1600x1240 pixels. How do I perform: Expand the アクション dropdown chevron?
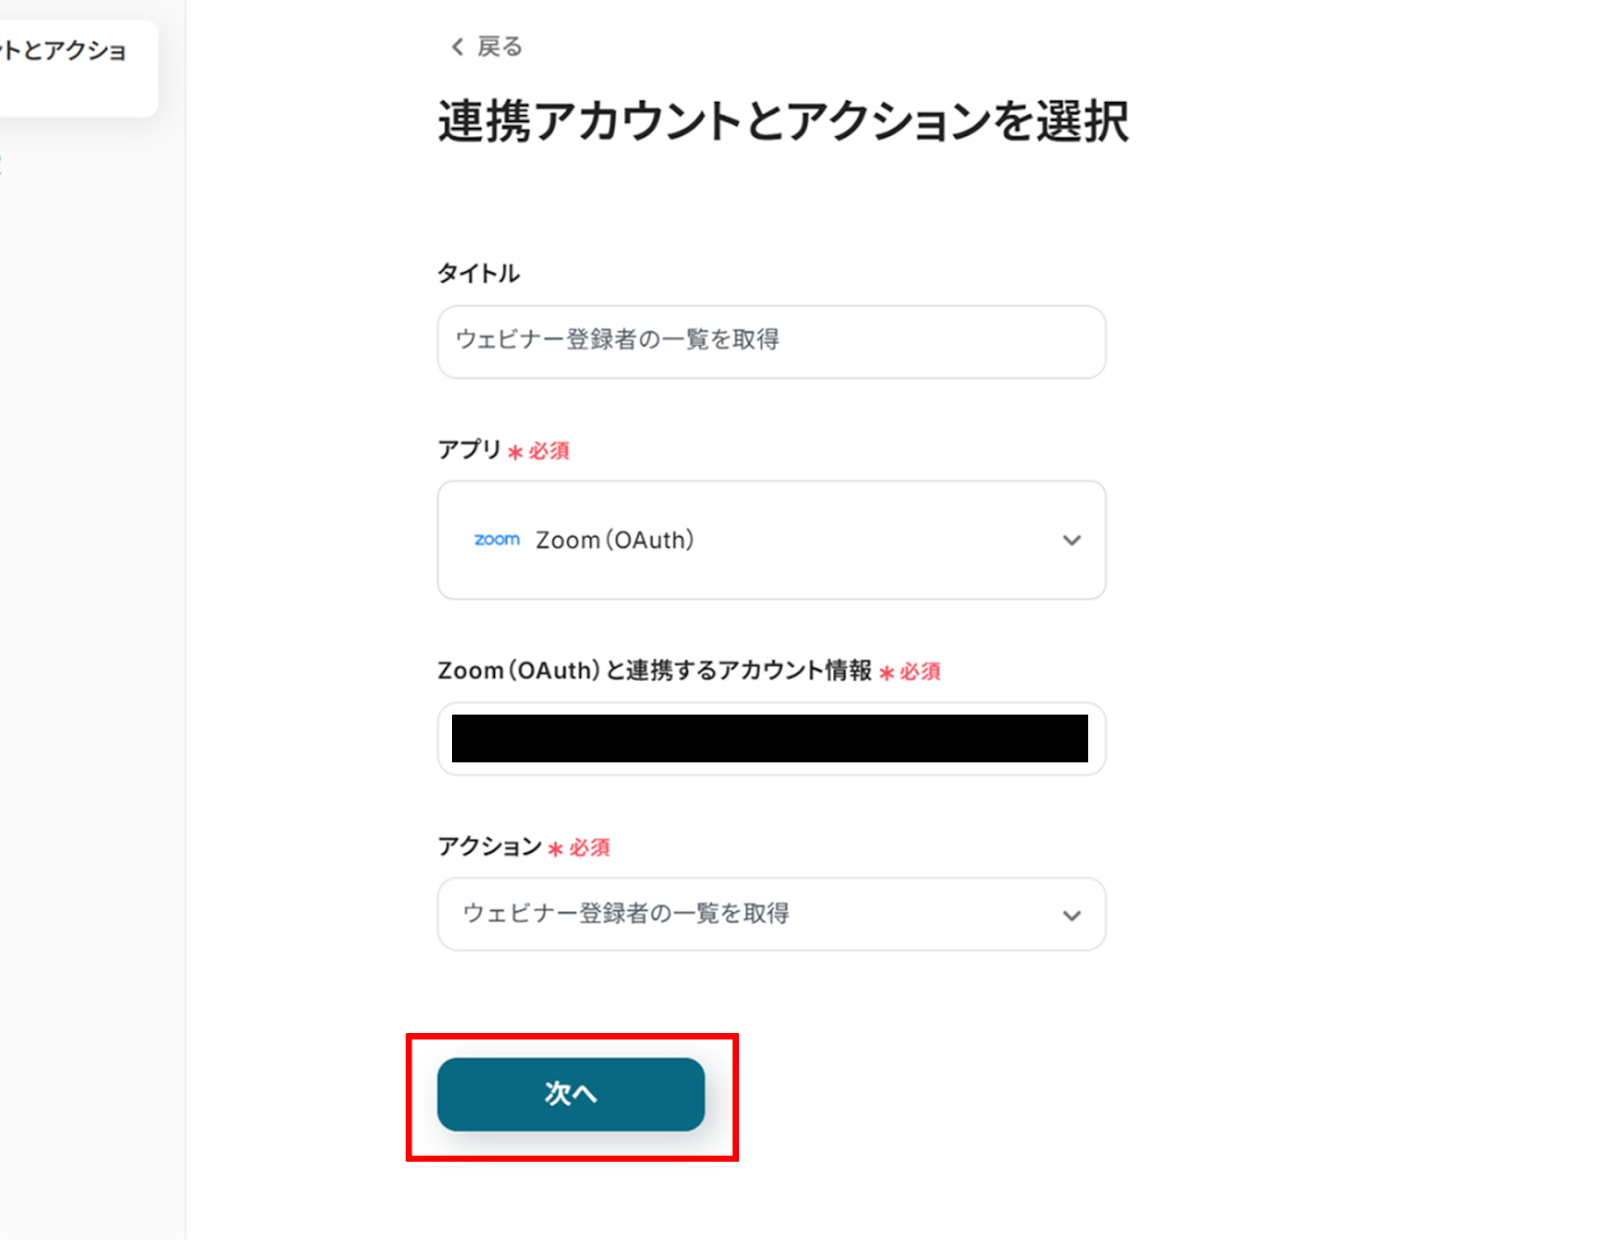click(1071, 915)
